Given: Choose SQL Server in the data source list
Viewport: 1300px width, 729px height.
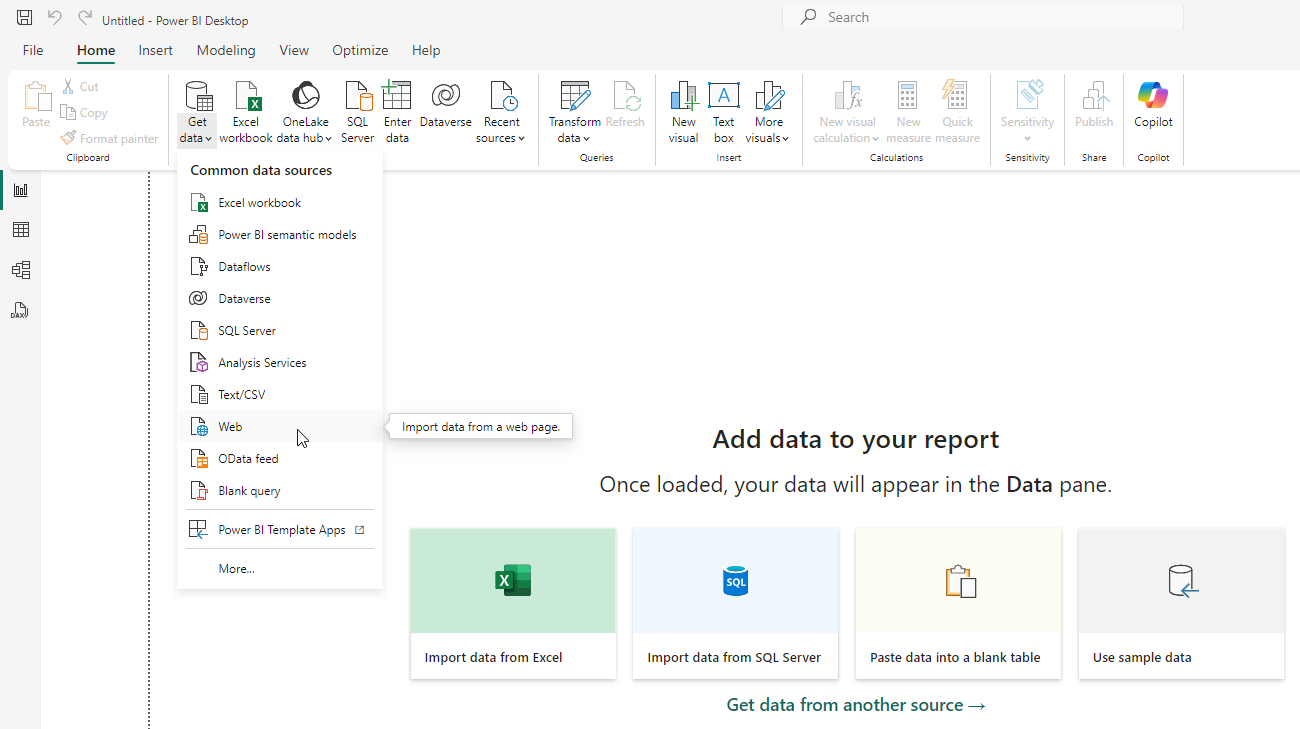Looking at the screenshot, I should click(280, 331).
